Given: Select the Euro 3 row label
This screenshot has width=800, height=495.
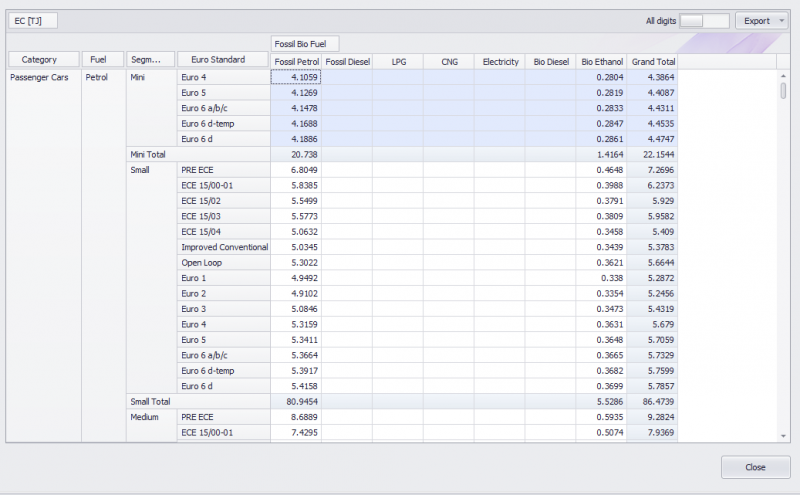Looking at the screenshot, I should click(223, 309).
